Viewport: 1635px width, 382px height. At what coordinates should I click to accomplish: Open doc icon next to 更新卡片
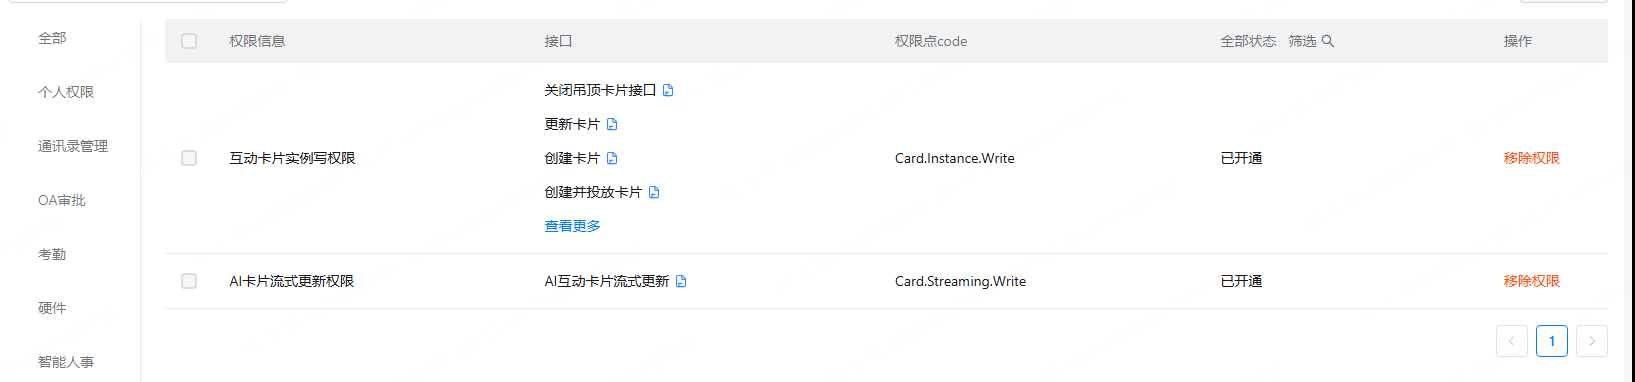click(x=612, y=124)
